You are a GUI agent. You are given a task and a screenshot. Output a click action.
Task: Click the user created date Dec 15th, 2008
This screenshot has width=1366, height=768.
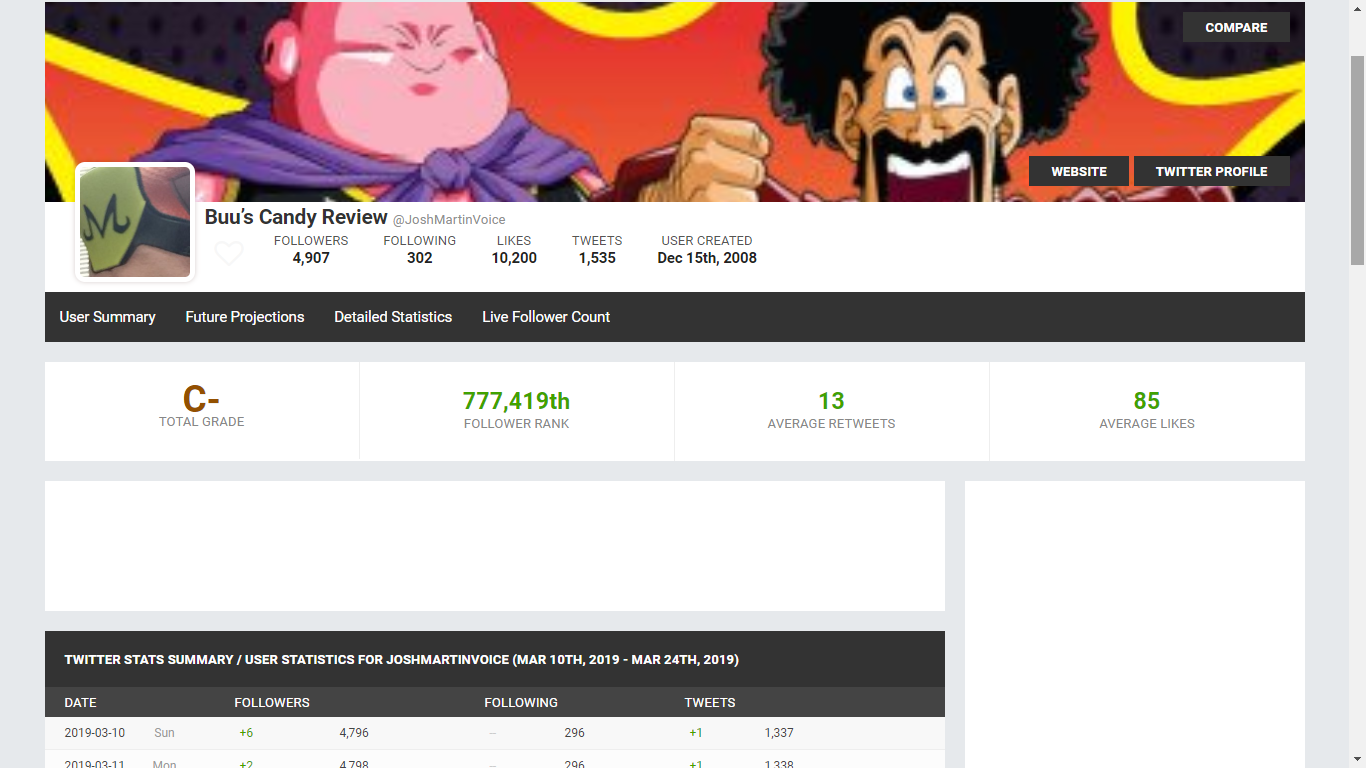(707, 258)
